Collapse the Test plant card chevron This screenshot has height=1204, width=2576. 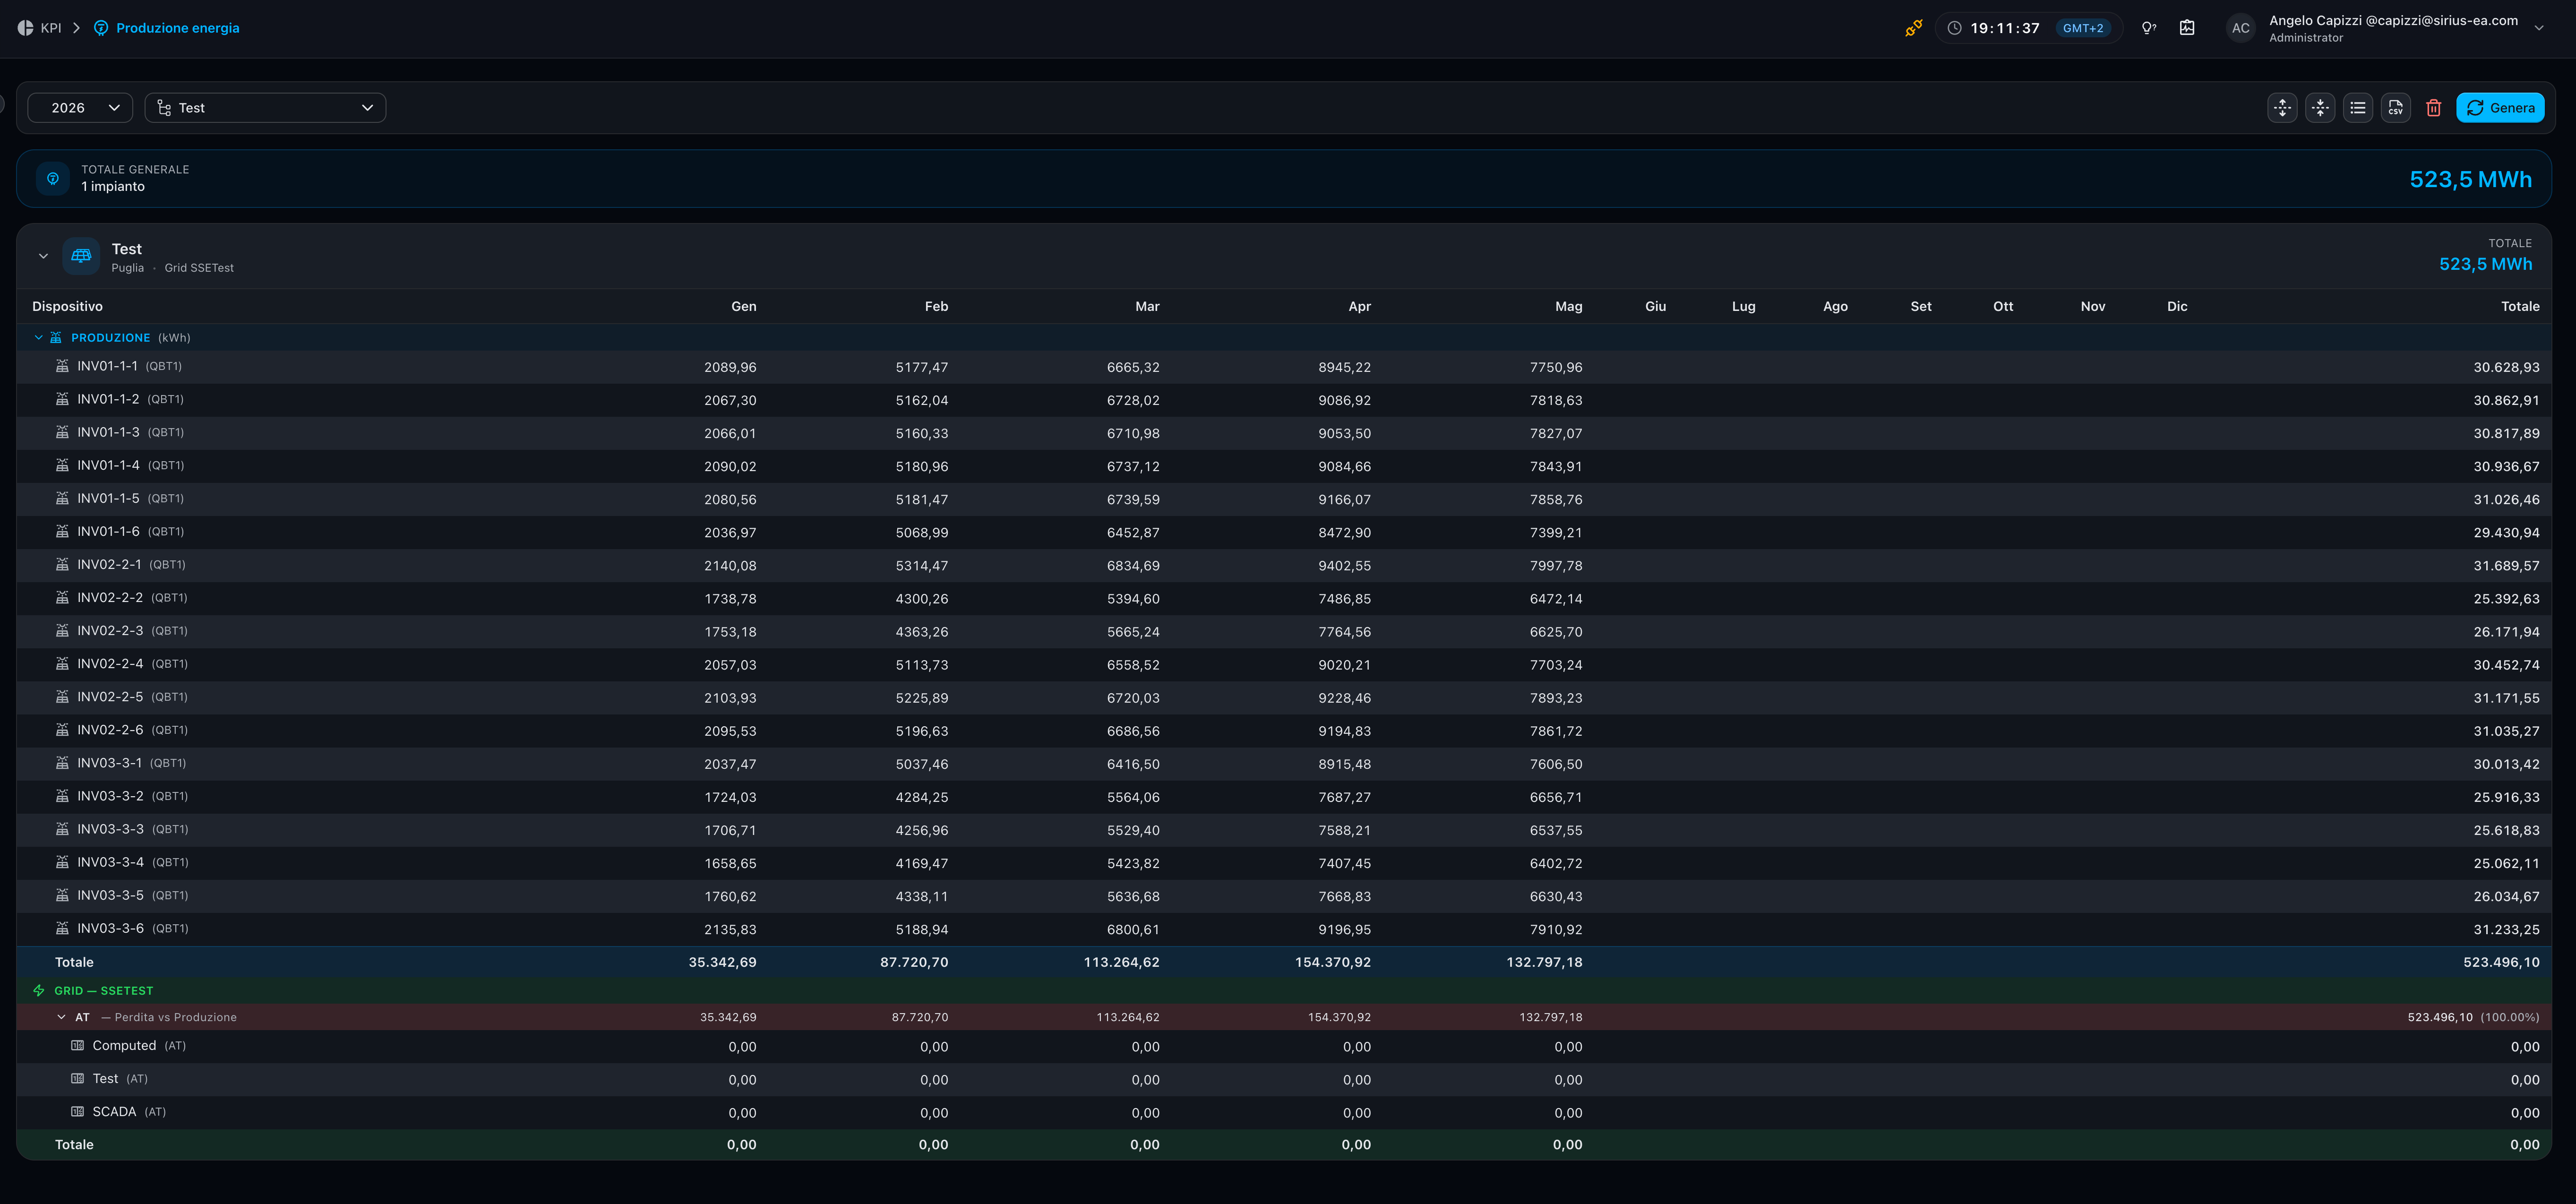click(43, 256)
